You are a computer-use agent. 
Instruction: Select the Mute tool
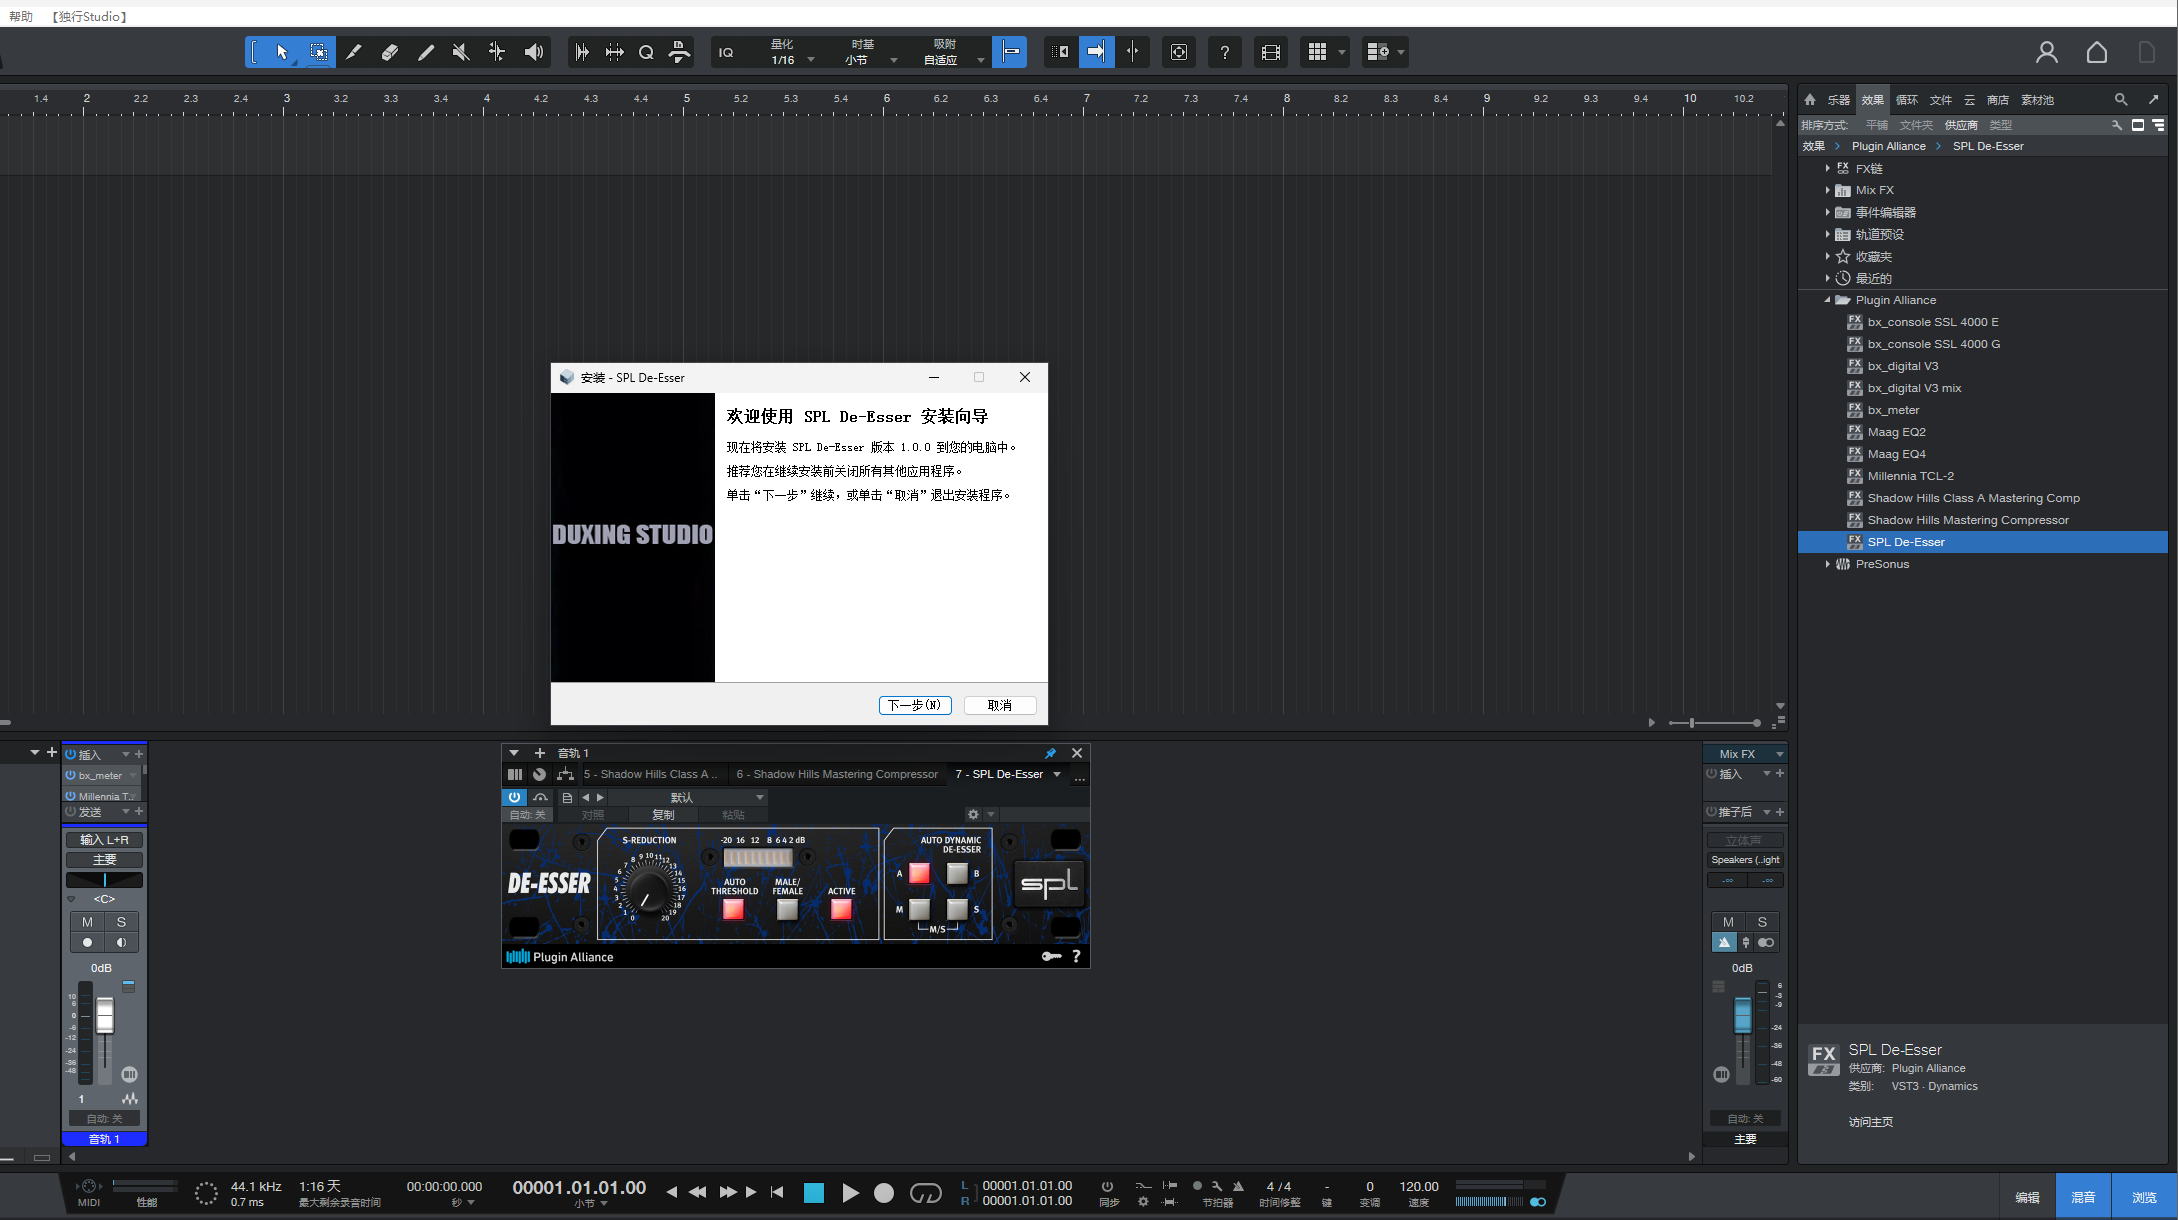461,52
